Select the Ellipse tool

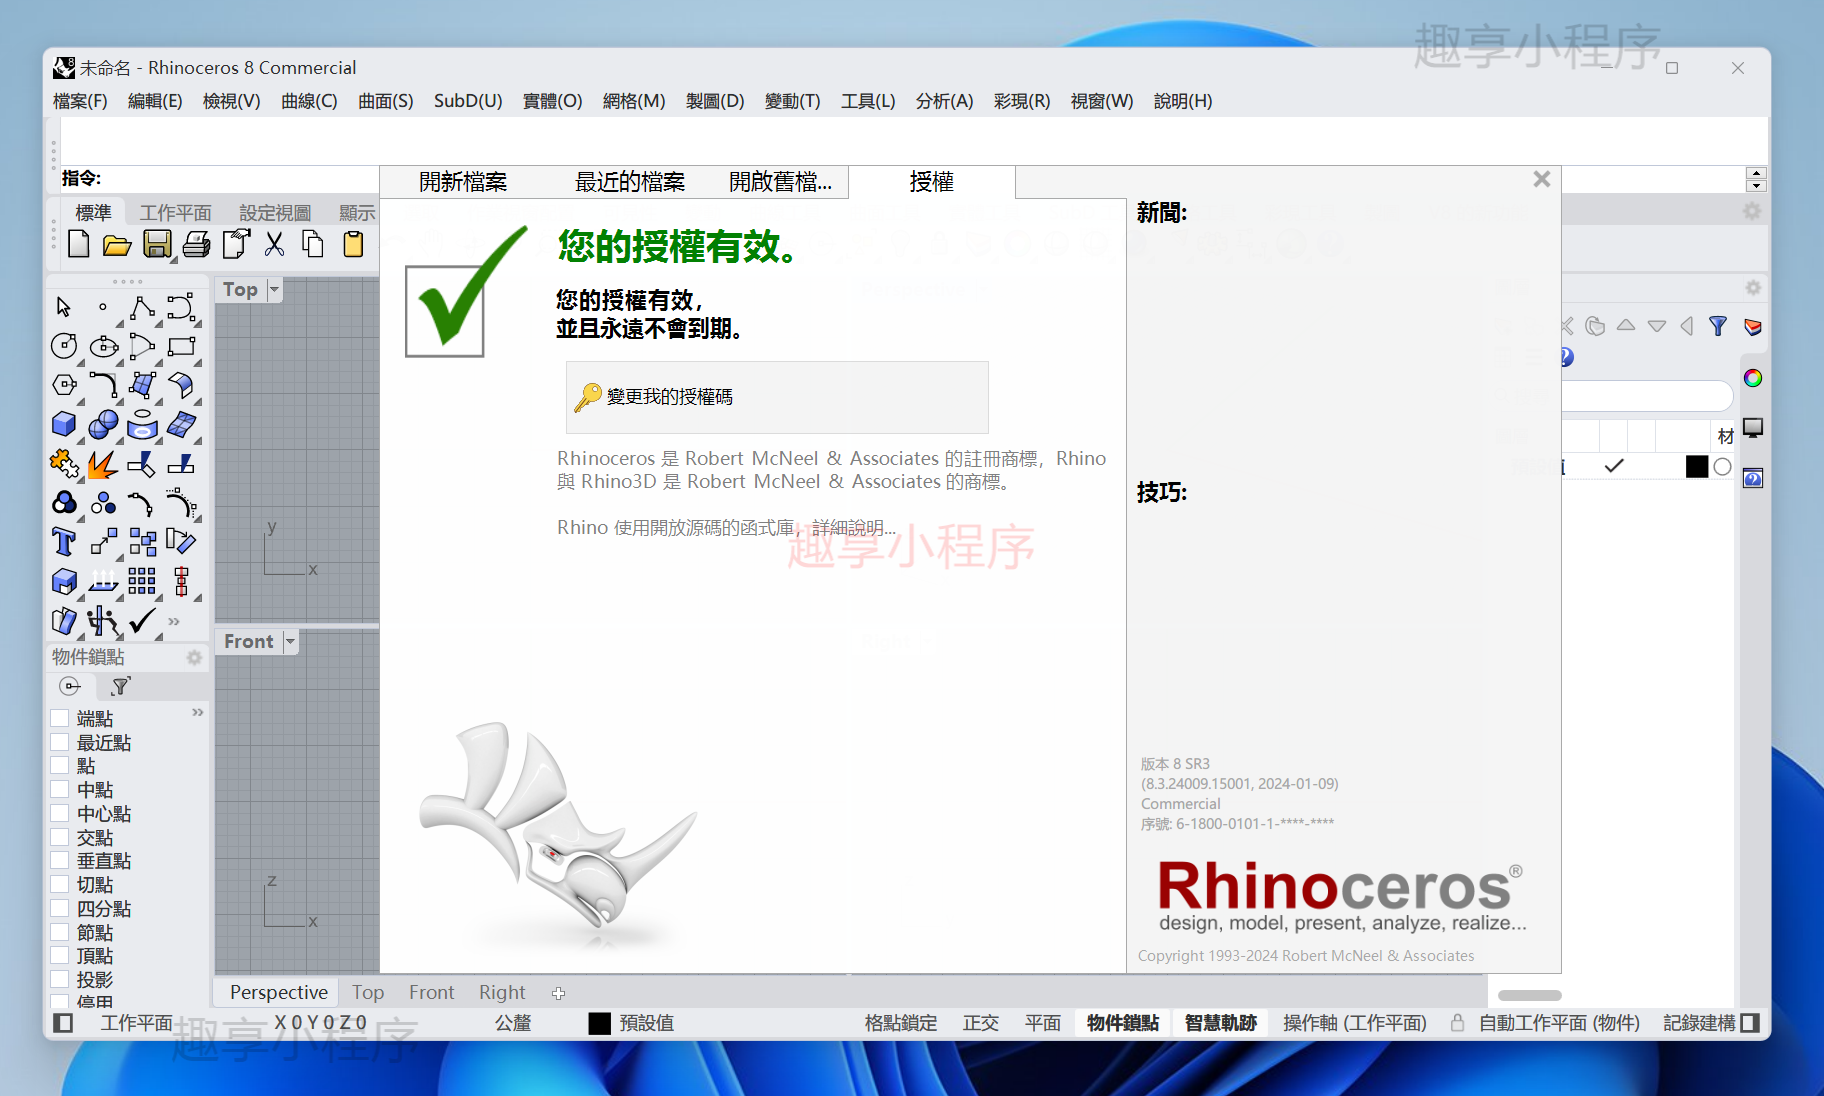tap(103, 346)
